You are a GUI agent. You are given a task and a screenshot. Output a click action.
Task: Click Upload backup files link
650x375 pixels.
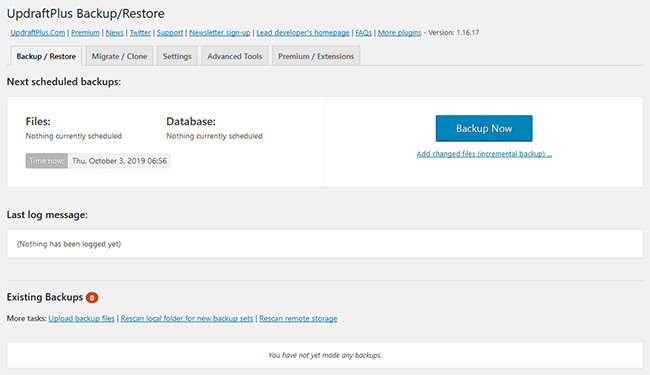81,318
